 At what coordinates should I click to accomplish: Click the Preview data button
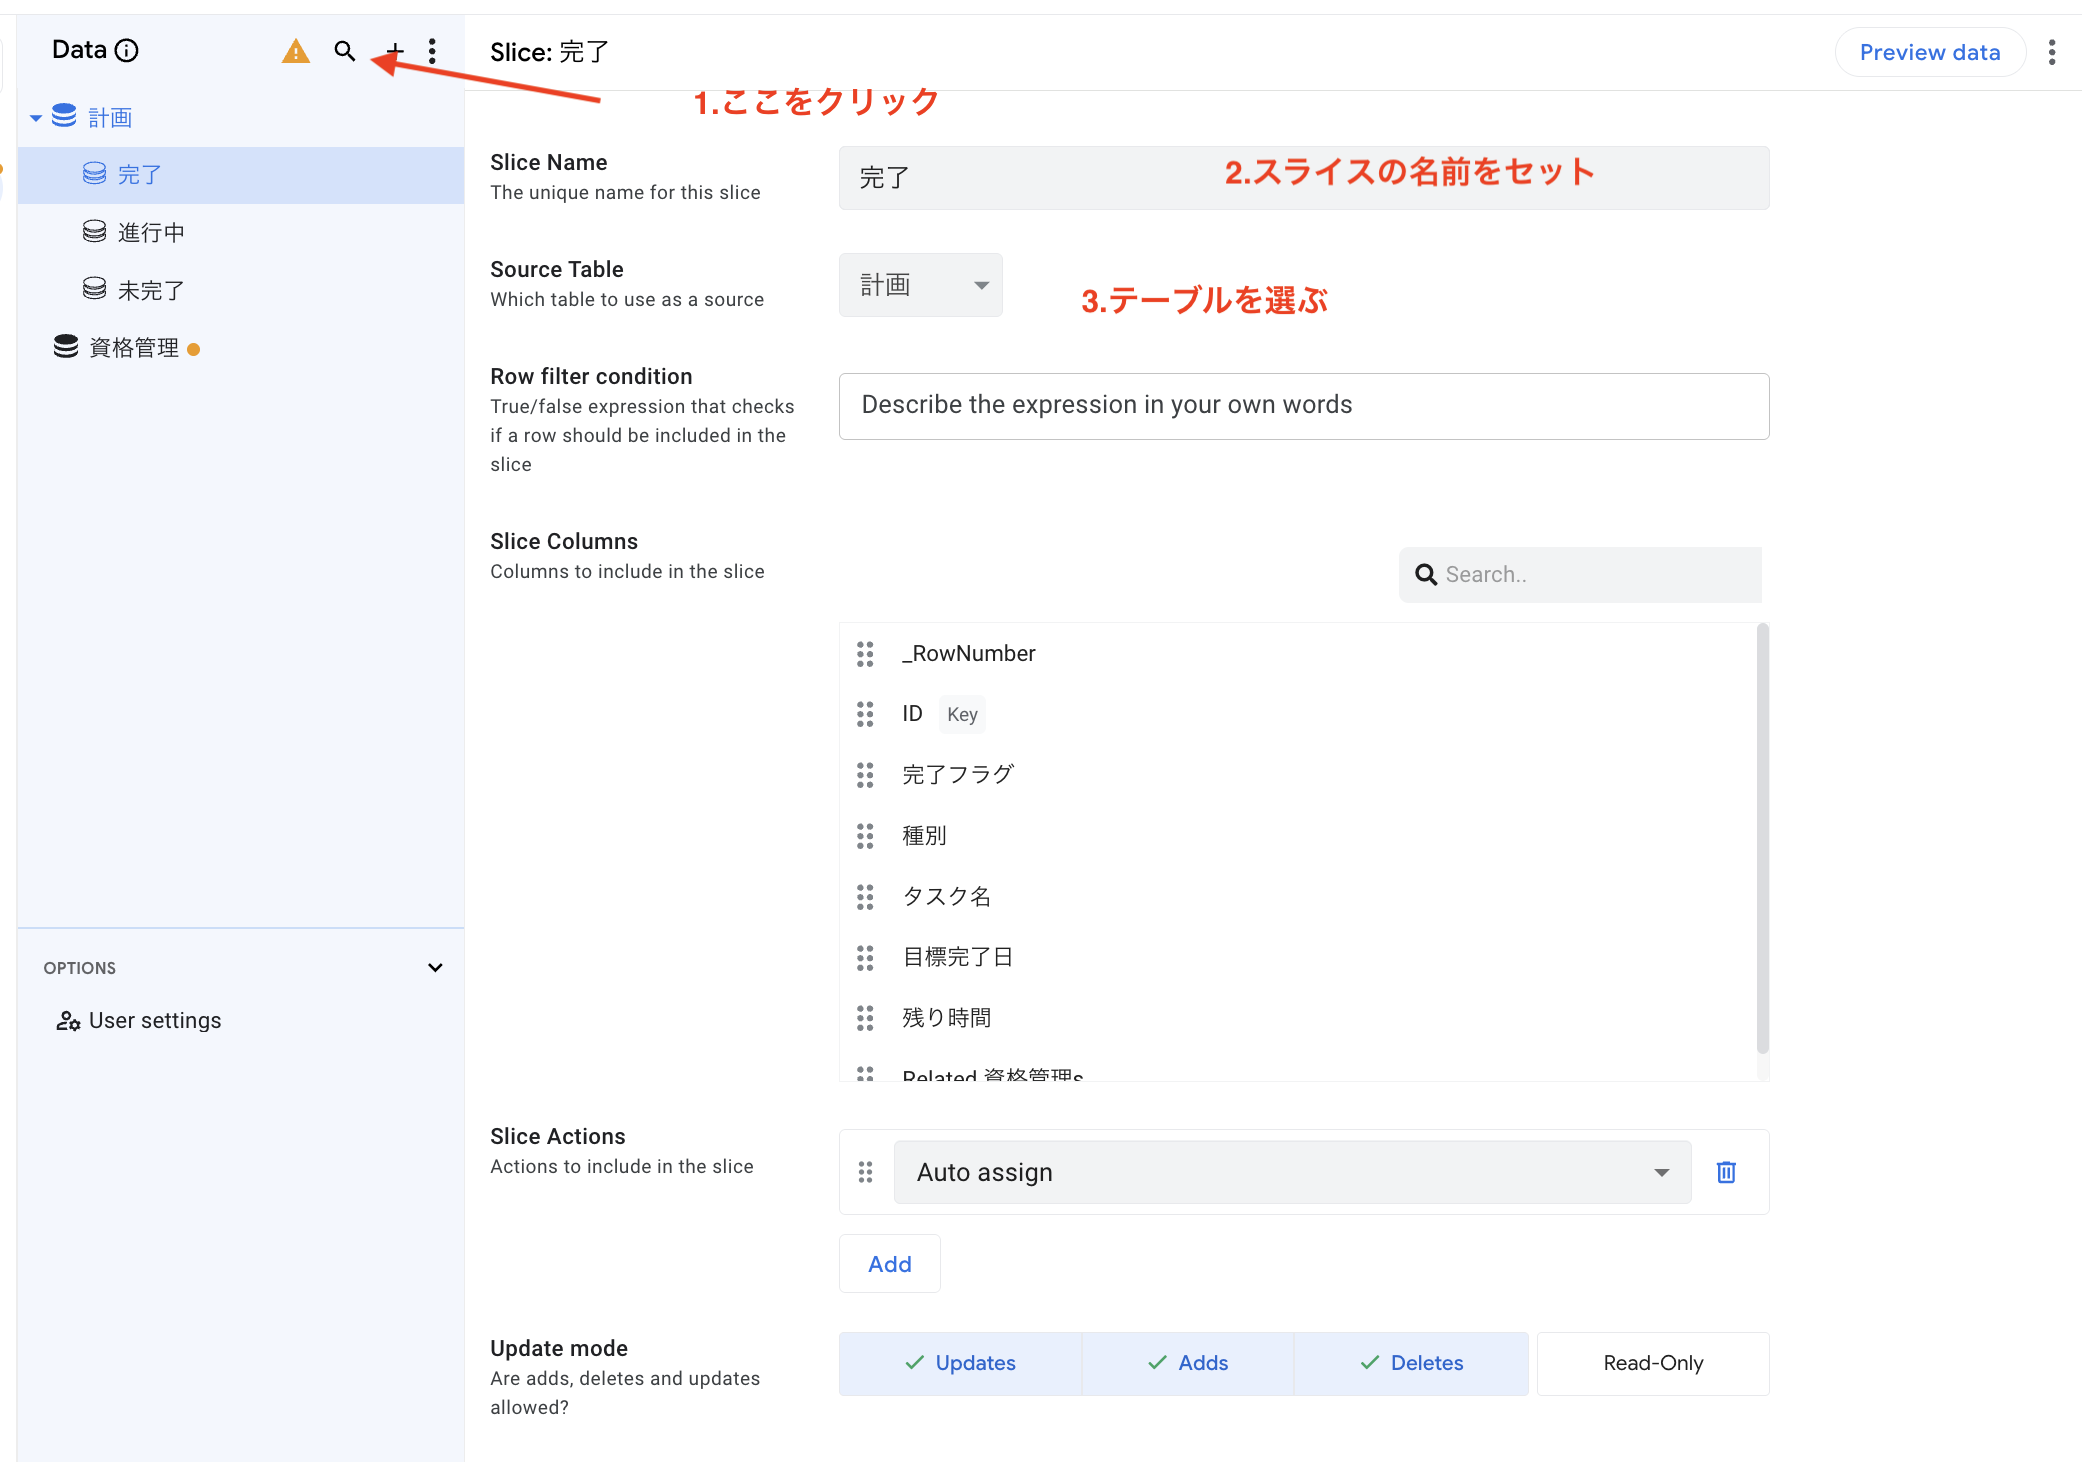tap(1929, 52)
